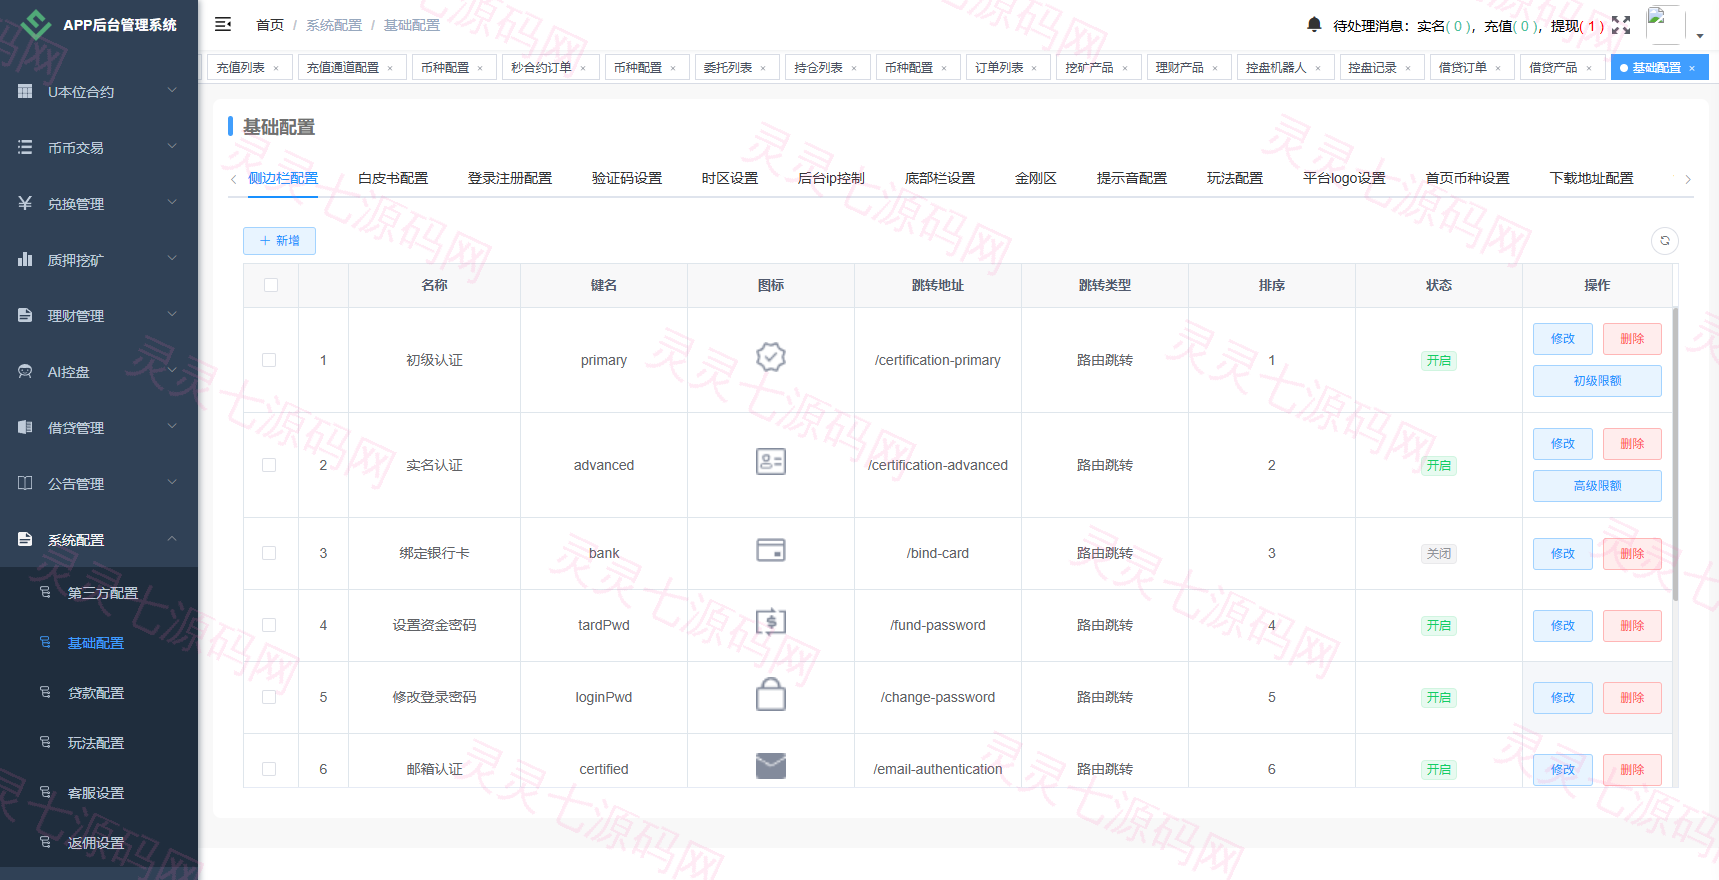The width and height of the screenshot is (1719, 880).
Task: Click the table's vertical scrollbar
Action: [x=1675, y=454]
